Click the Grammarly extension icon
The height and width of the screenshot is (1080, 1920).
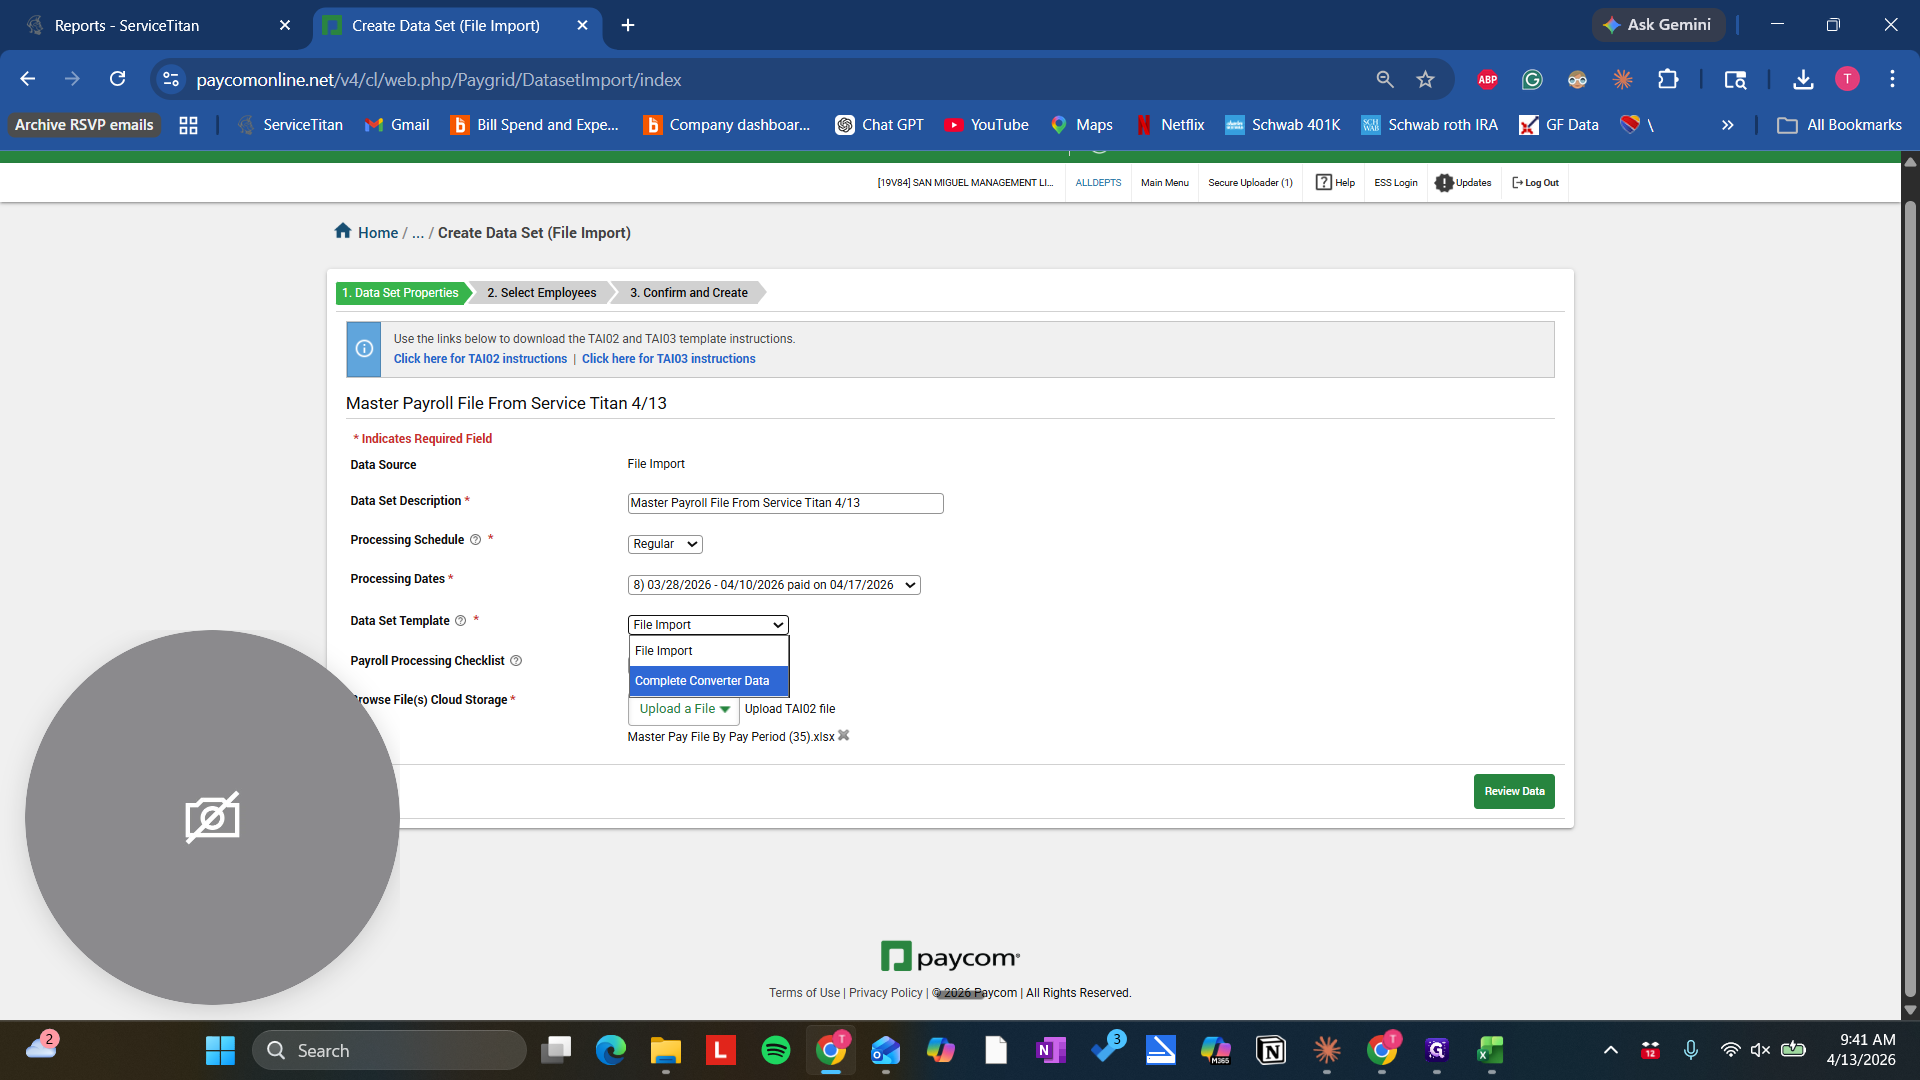click(1532, 79)
